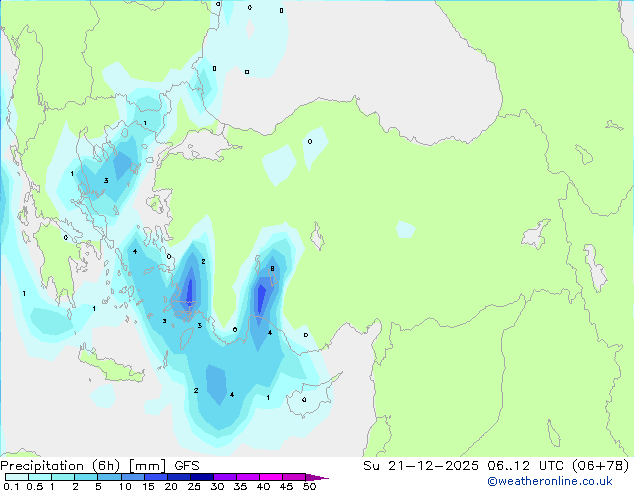Click the '40' legend tick label
The image size is (634, 490).
(263, 486)
